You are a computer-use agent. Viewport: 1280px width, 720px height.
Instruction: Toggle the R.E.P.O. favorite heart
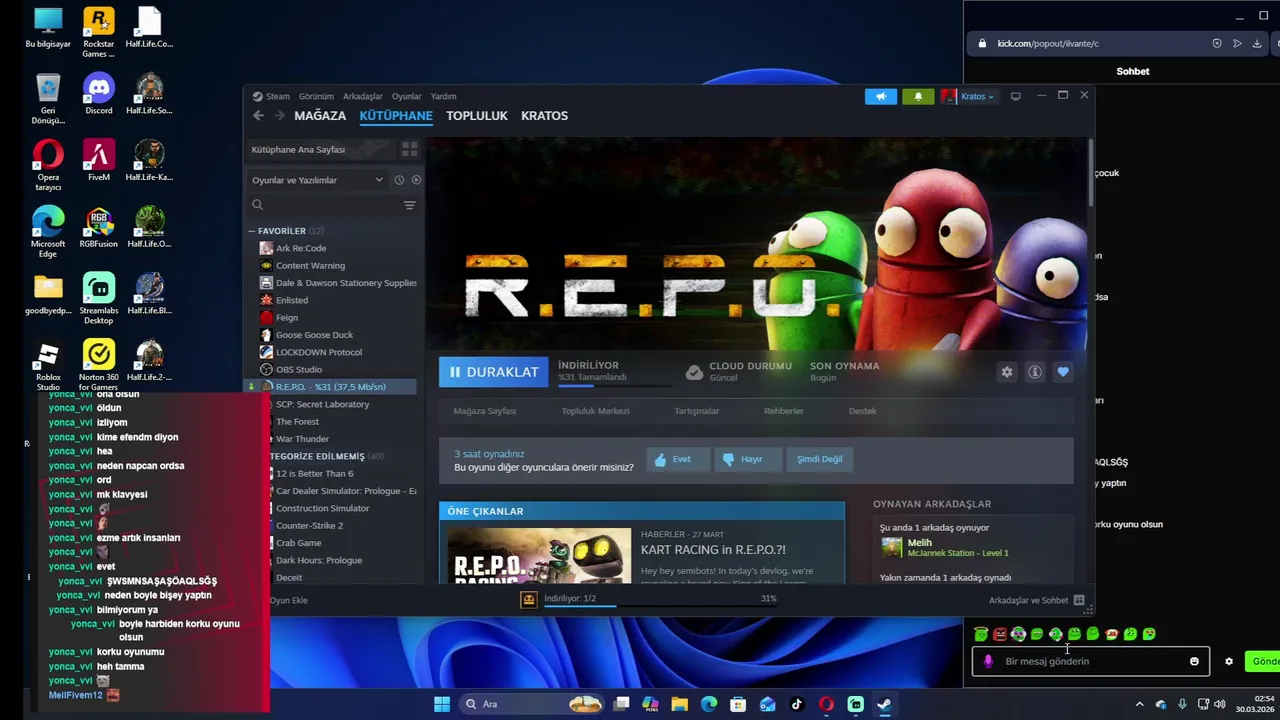1063,372
